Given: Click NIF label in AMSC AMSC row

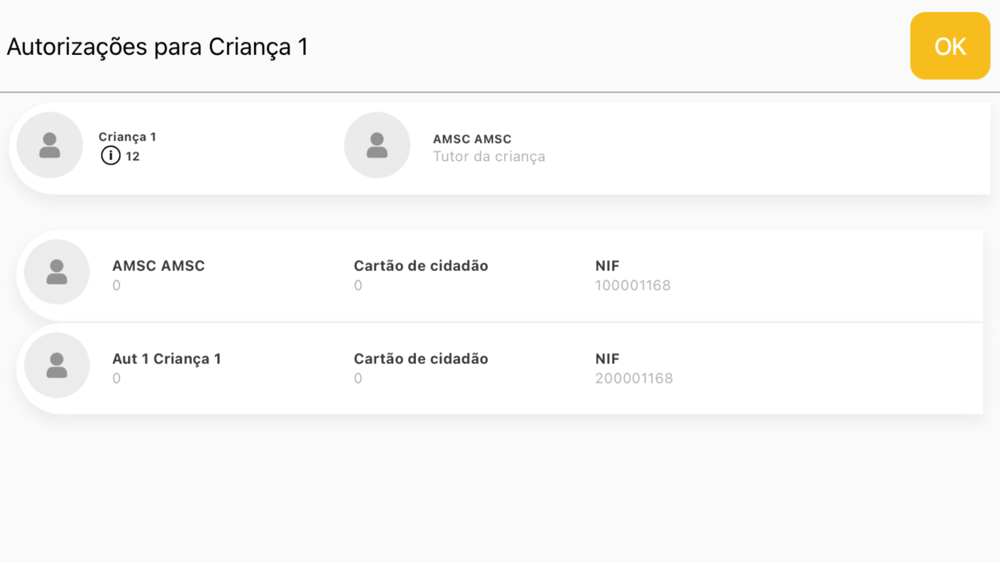Looking at the screenshot, I should click(x=607, y=266).
